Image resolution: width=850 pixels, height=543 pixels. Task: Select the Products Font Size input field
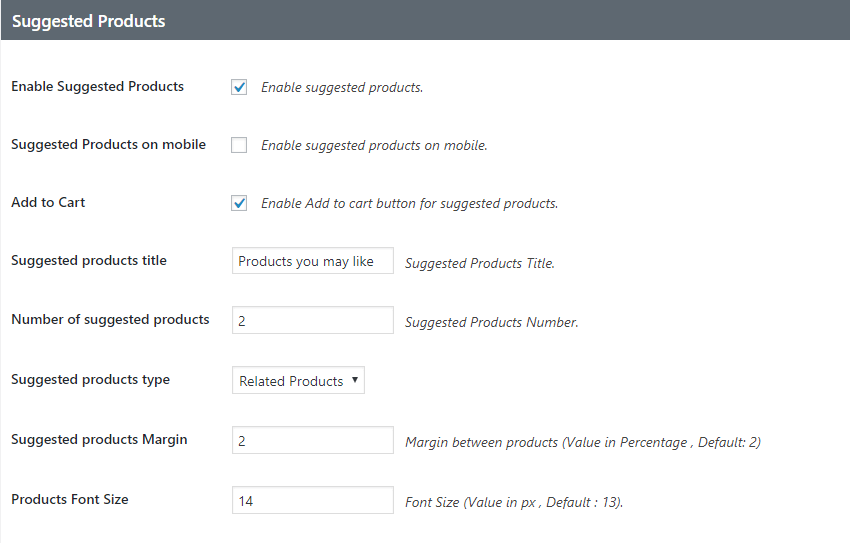(x=312, y=500)
